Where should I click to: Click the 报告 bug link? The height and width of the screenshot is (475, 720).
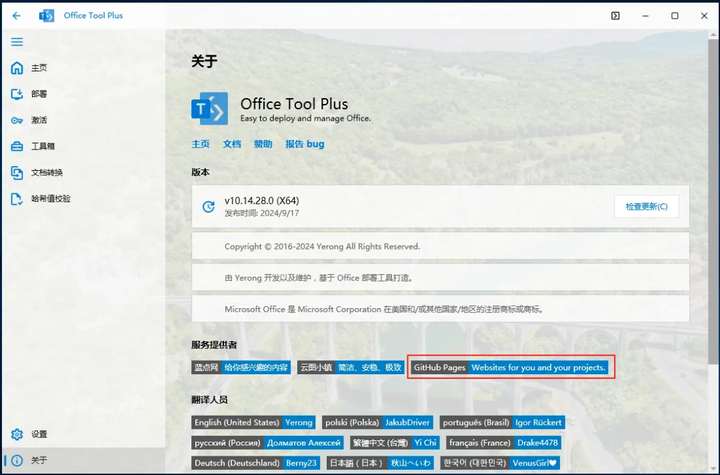305,144
